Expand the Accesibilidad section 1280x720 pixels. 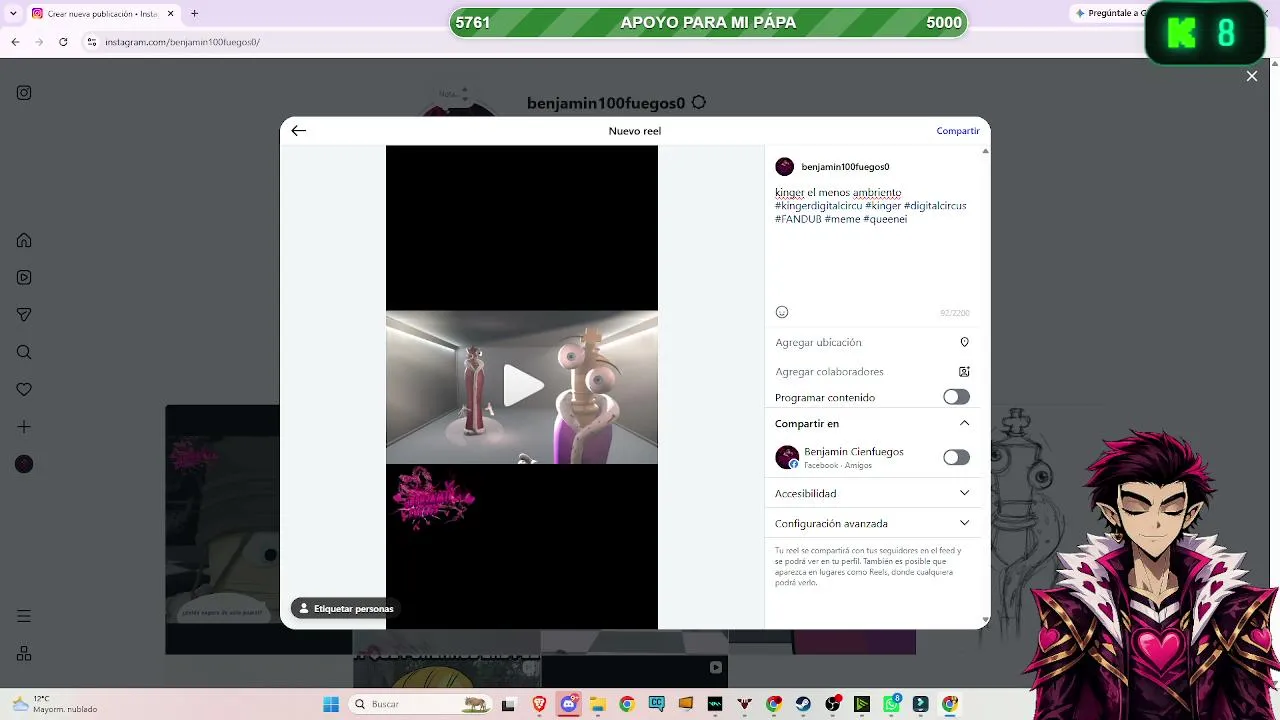click(872, 493)
